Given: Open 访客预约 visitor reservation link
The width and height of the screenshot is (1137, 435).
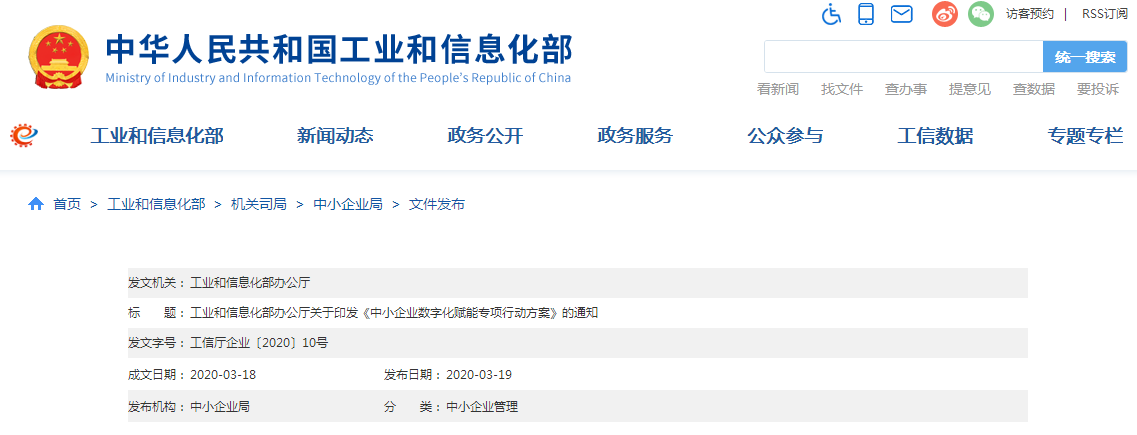Looking at the screenshot, I should [1030, 14].
